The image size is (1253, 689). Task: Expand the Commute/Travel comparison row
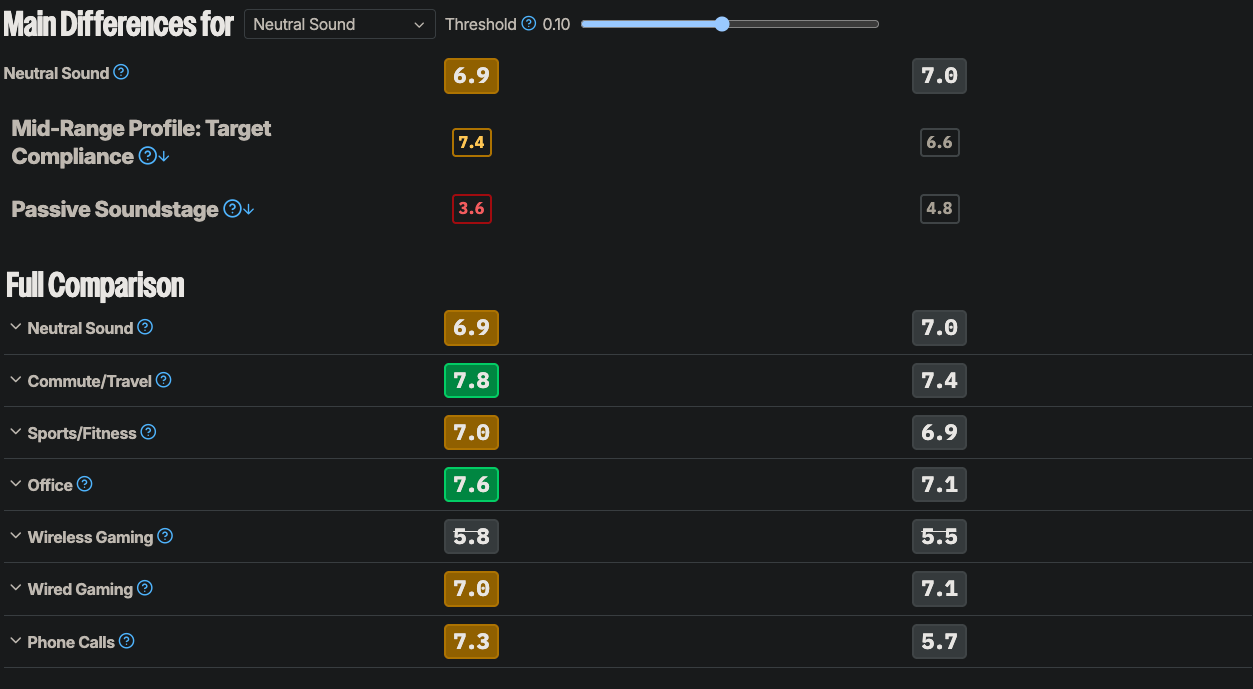pyautogui.click(x=16, y=380)
